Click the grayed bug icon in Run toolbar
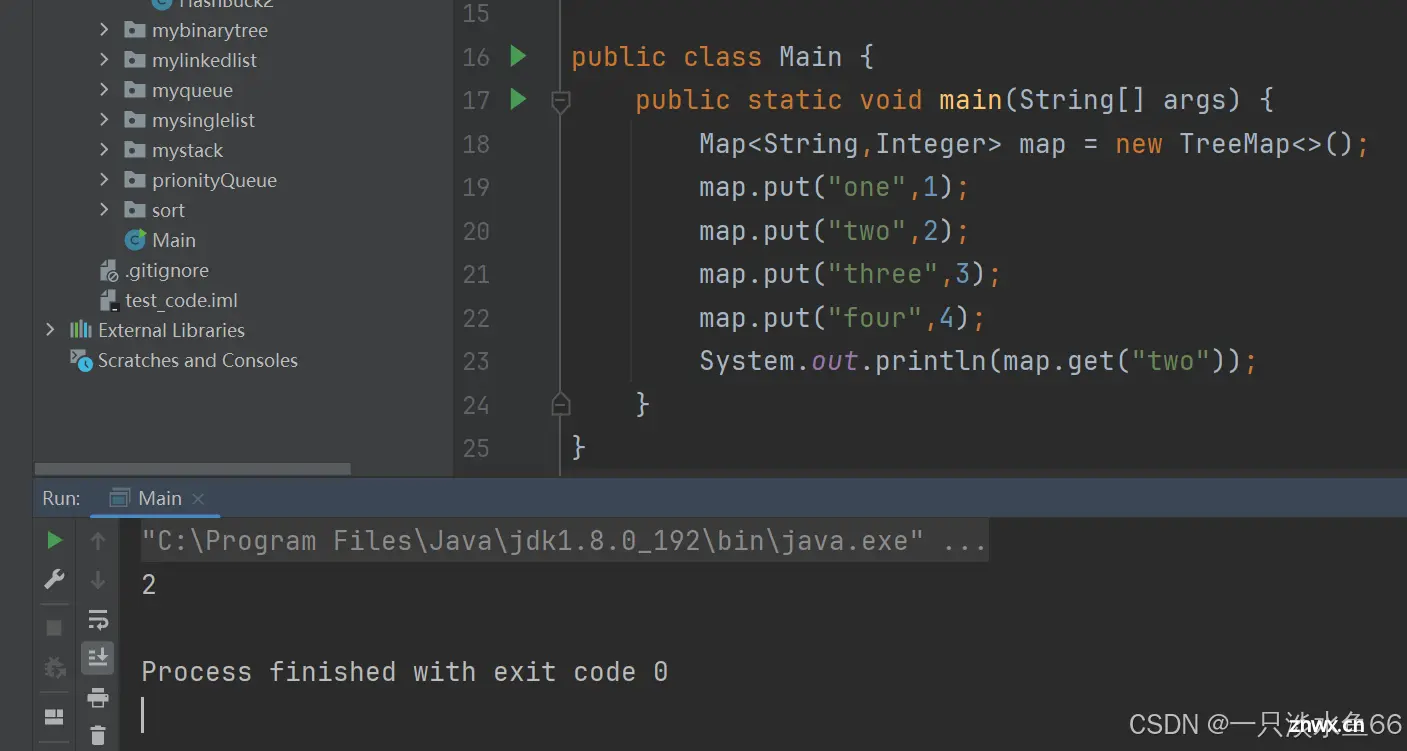 55,667
